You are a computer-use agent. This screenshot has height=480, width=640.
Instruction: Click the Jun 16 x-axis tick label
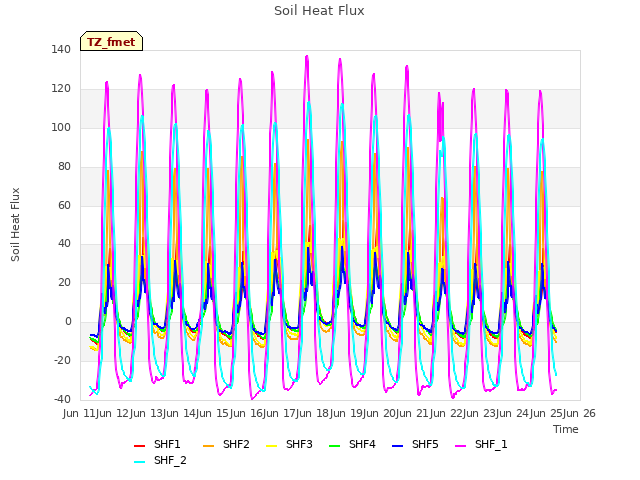point(247,413)
